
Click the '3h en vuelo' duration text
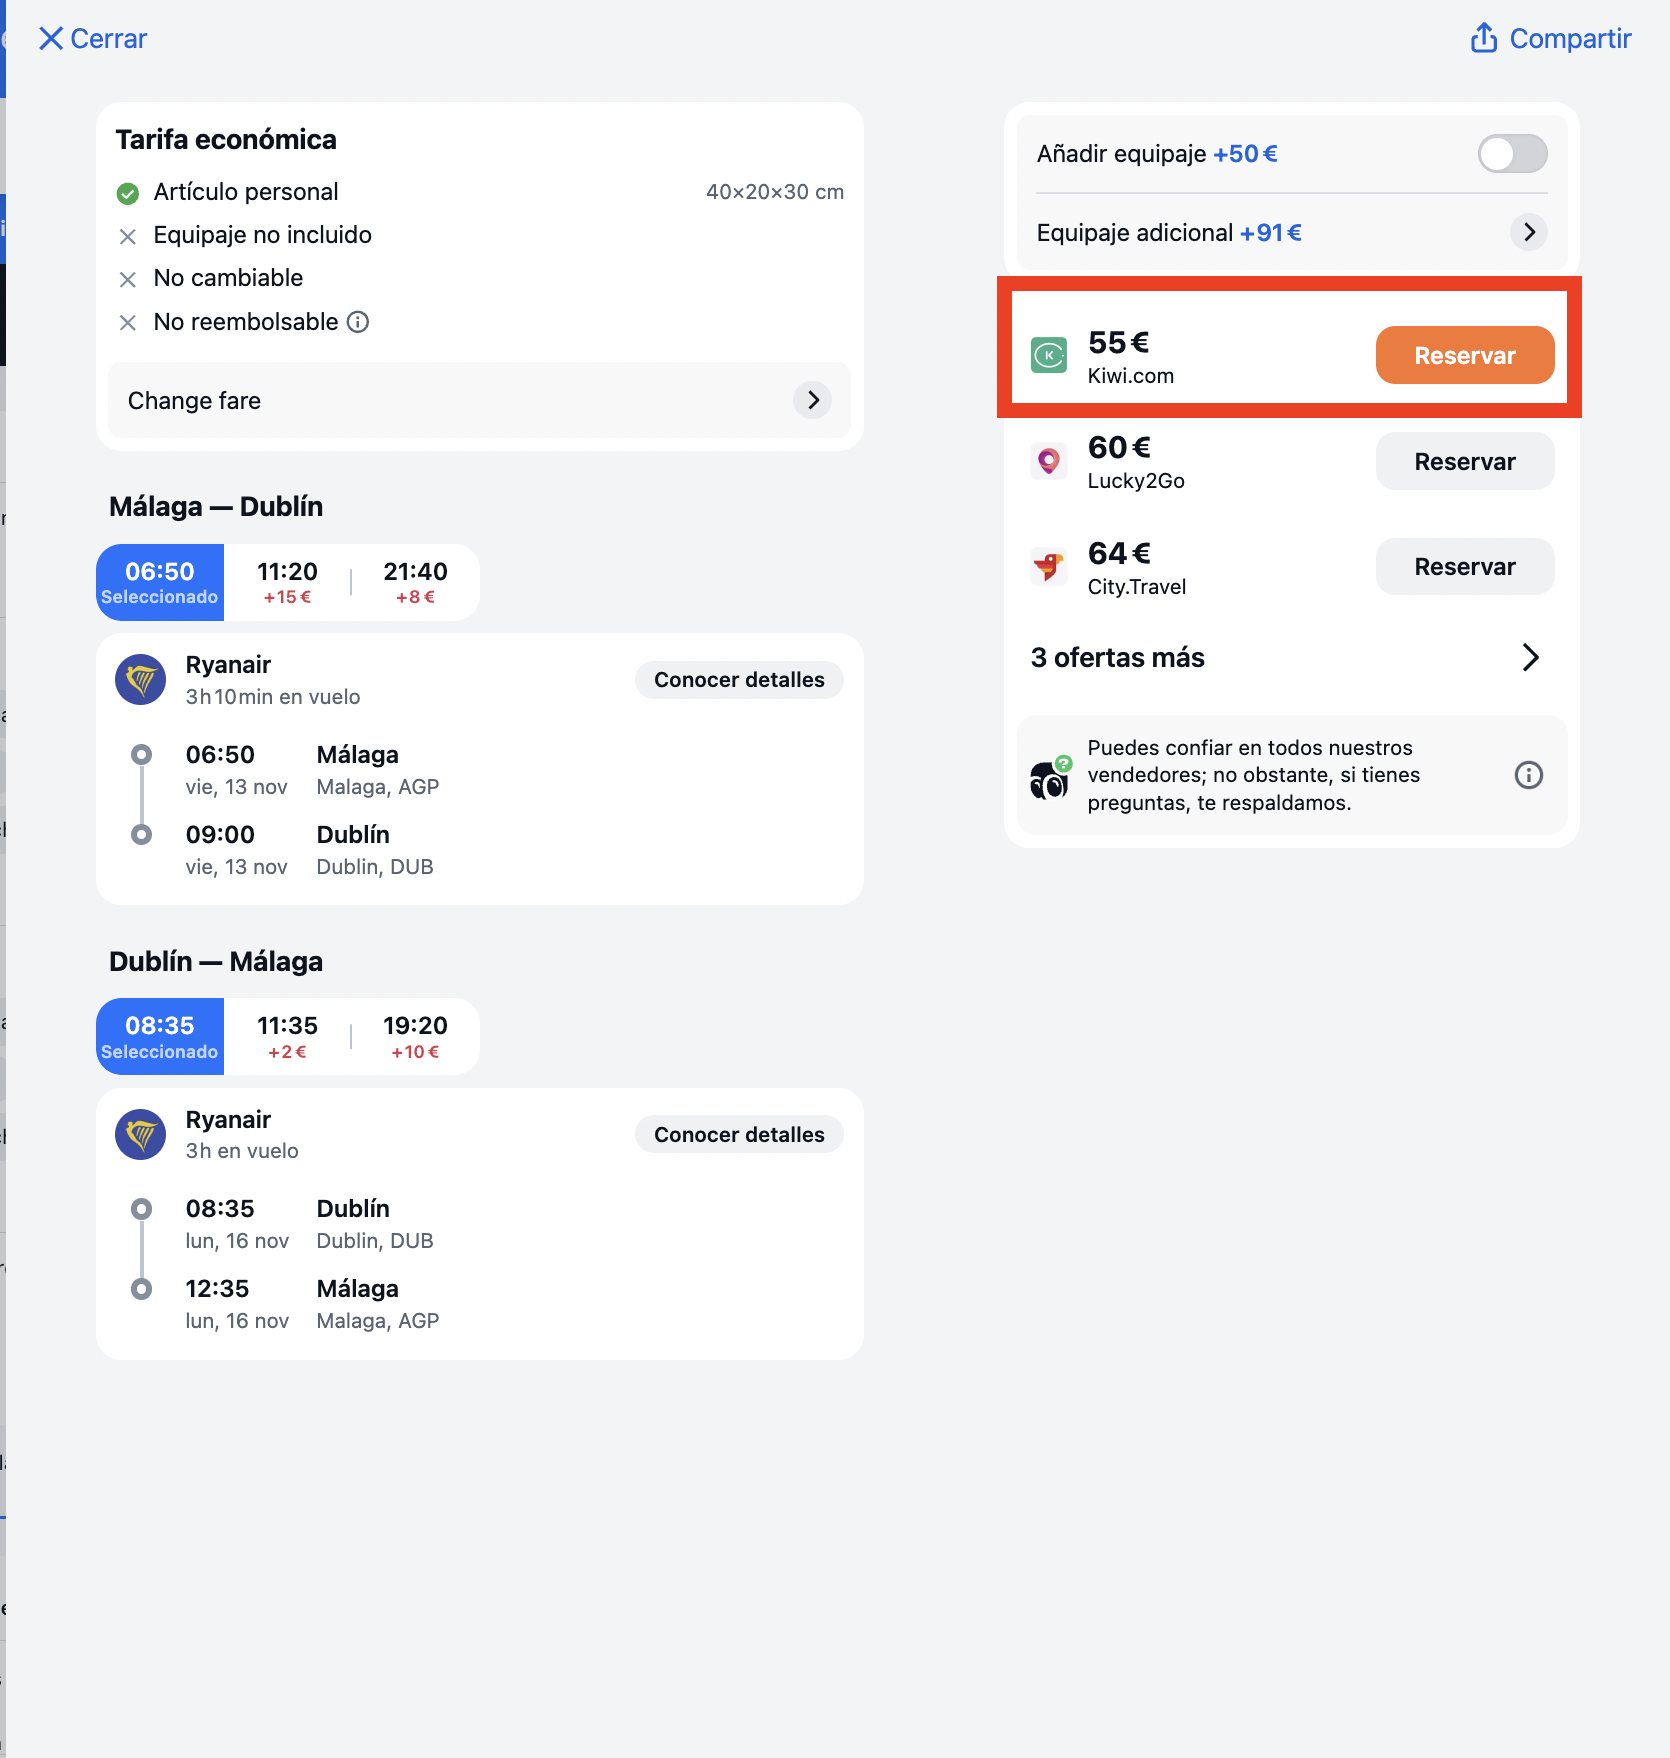tap(242, 1151)
